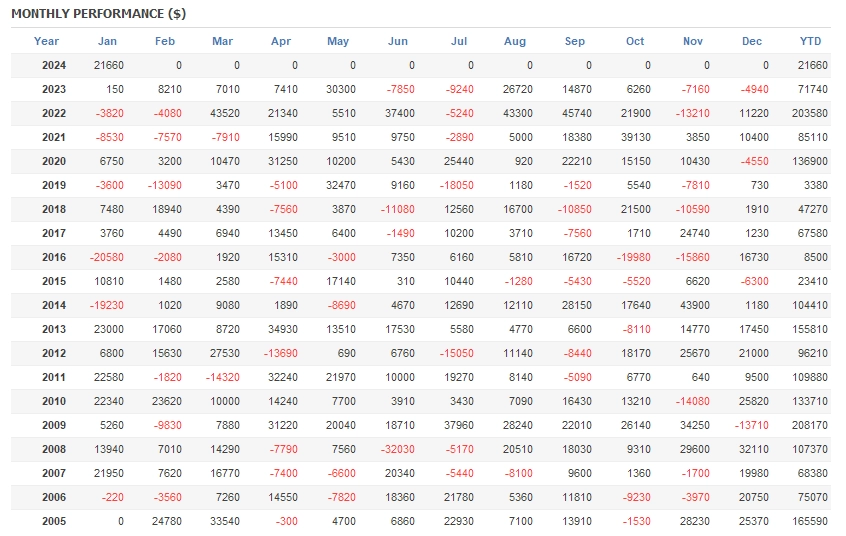
Task: Select the 2014 year row label
Action: tap(54, 306)
